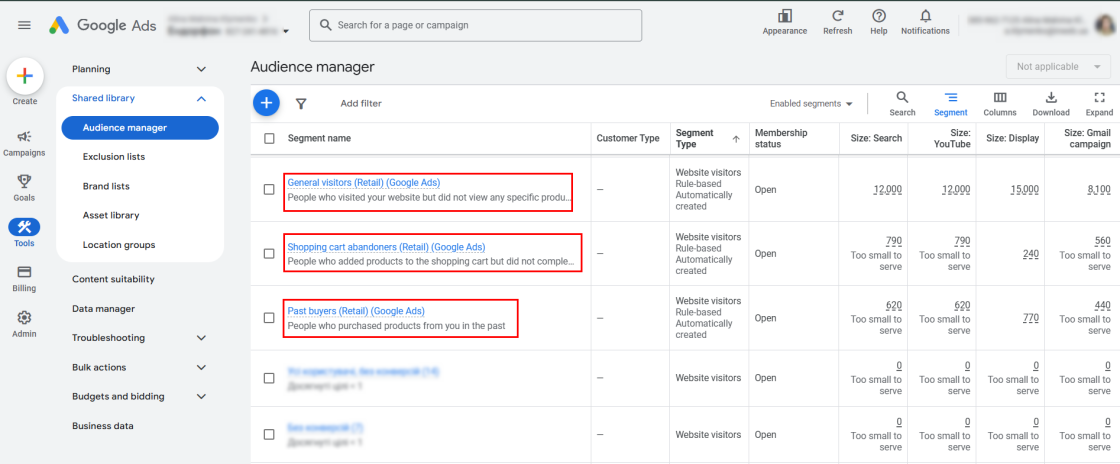Screen dimensions: 1120x464
Task: Expand the Planning section
Action: point(201,69)
